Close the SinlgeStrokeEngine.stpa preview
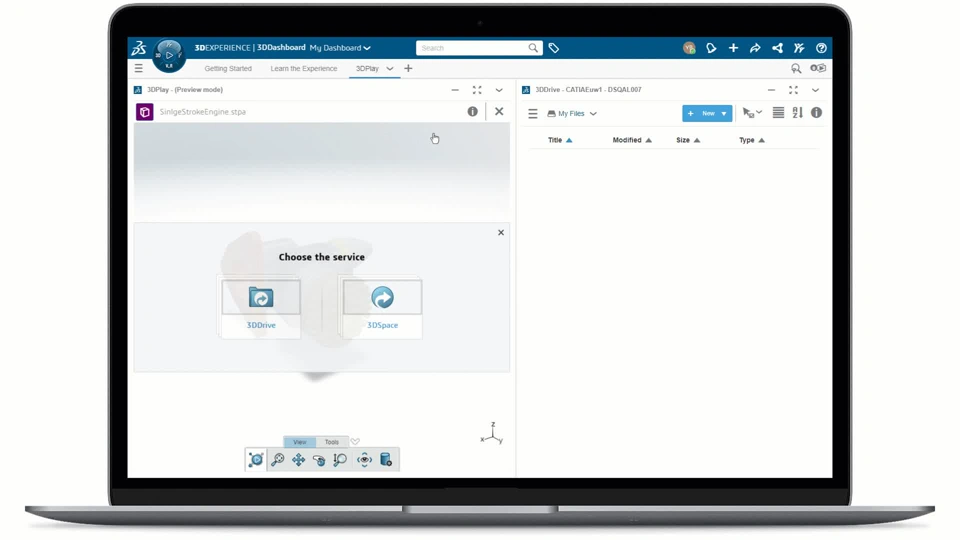This screenshot has width=960, height=540. 499,111
